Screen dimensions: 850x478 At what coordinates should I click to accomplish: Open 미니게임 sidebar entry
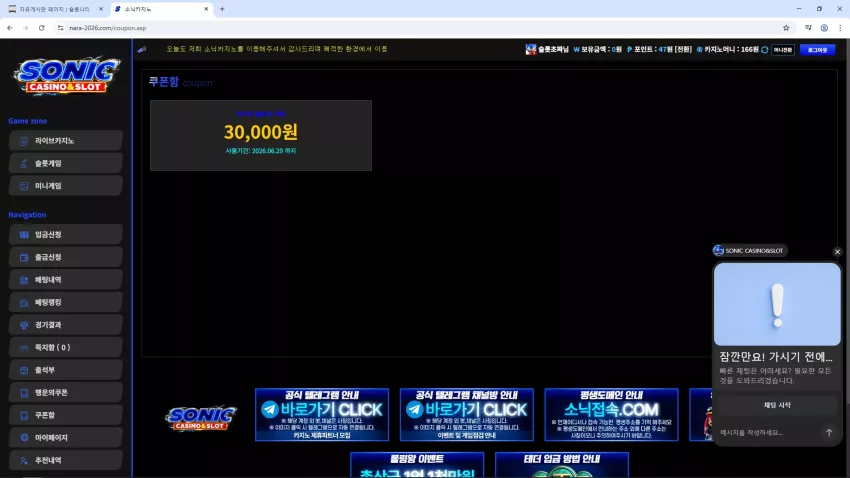66,186
